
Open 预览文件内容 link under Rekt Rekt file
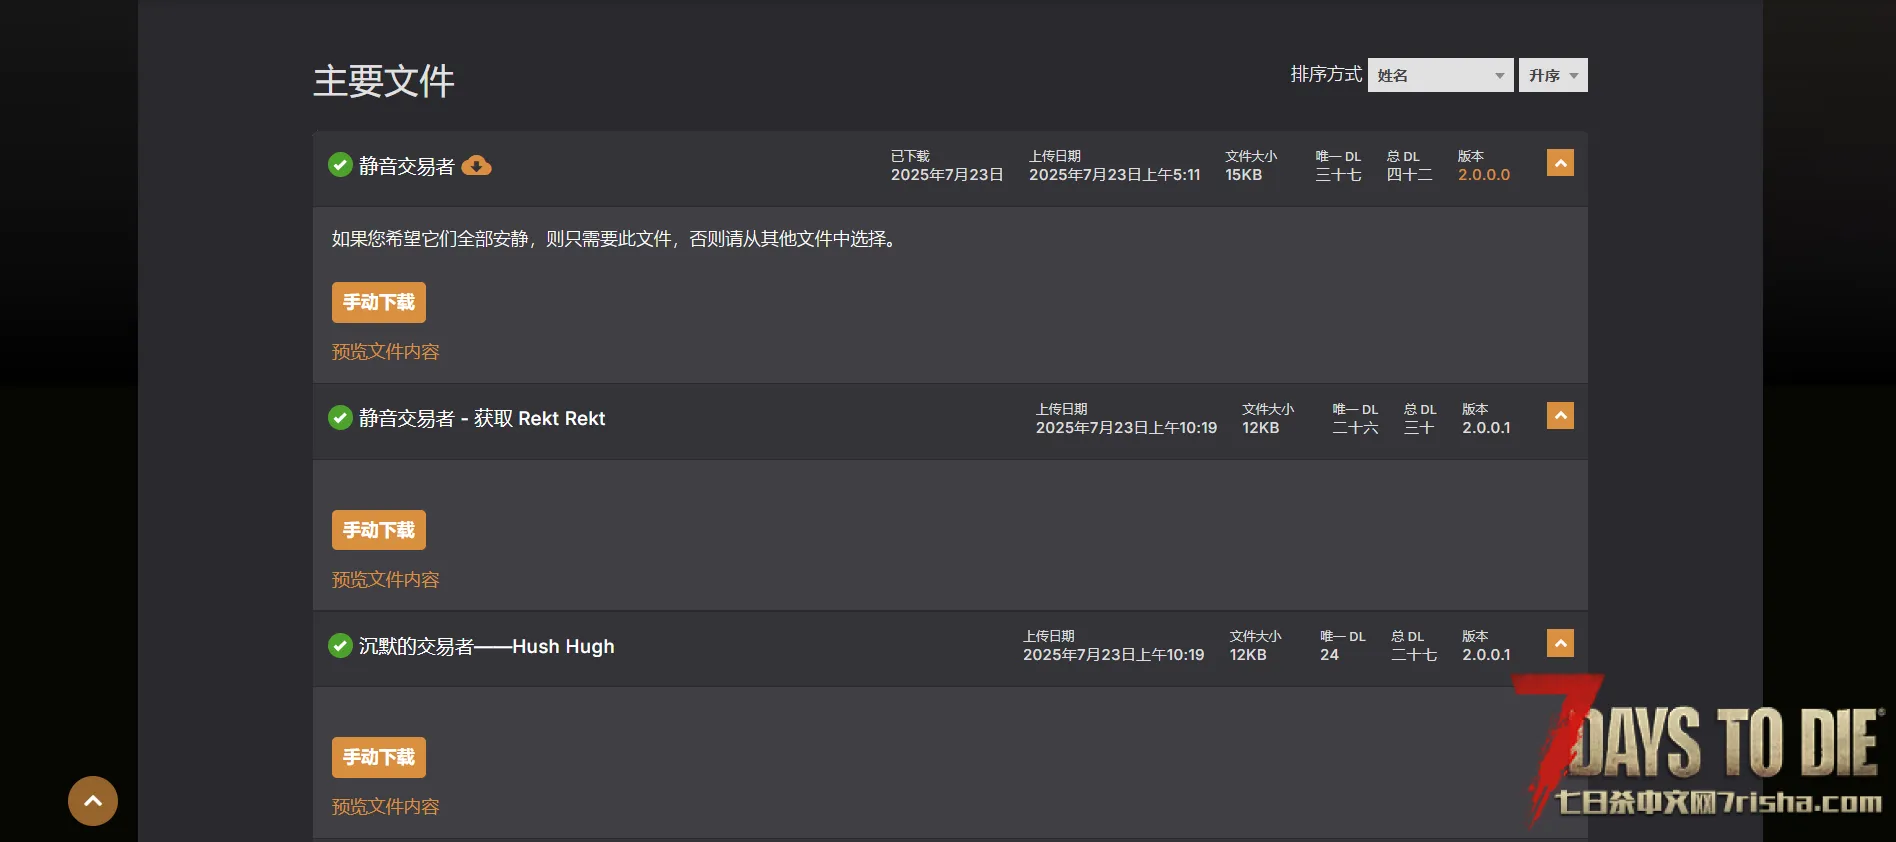click(386, 580)
